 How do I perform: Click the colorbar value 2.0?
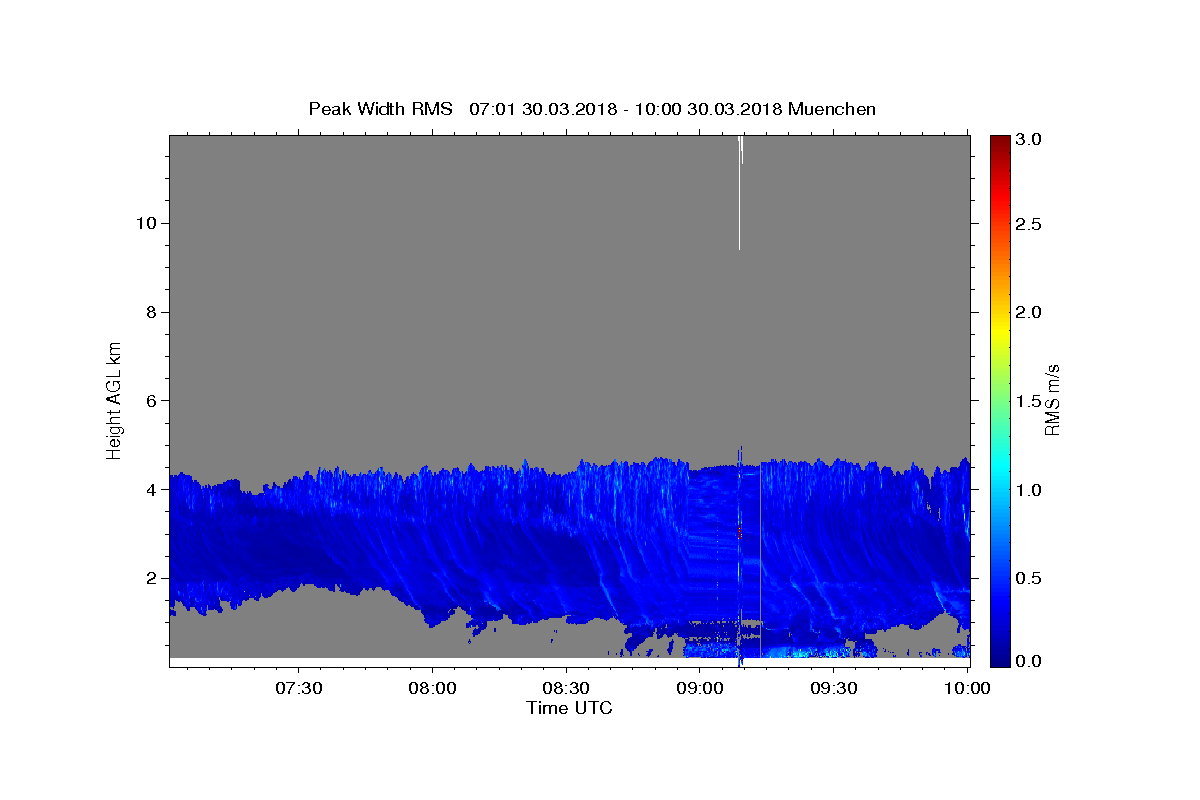[x=1029, y=312]
